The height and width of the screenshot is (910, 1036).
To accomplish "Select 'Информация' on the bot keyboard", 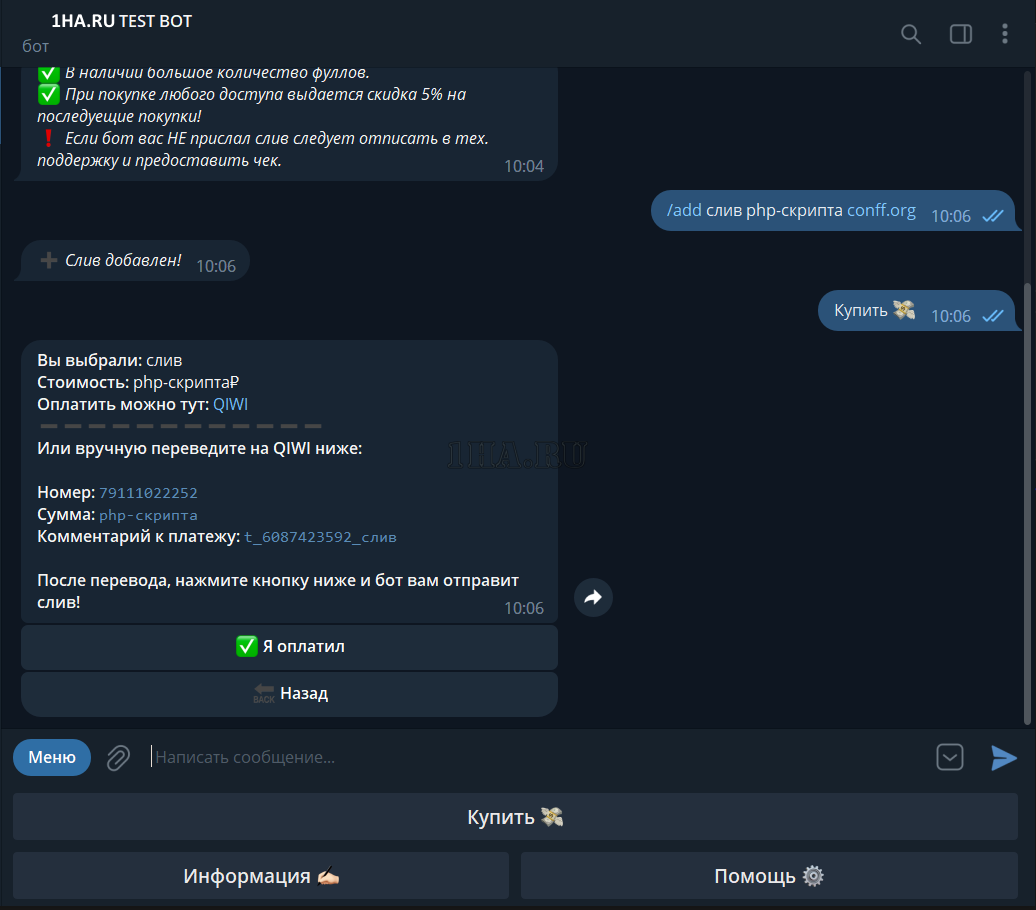I will [260, 876].
